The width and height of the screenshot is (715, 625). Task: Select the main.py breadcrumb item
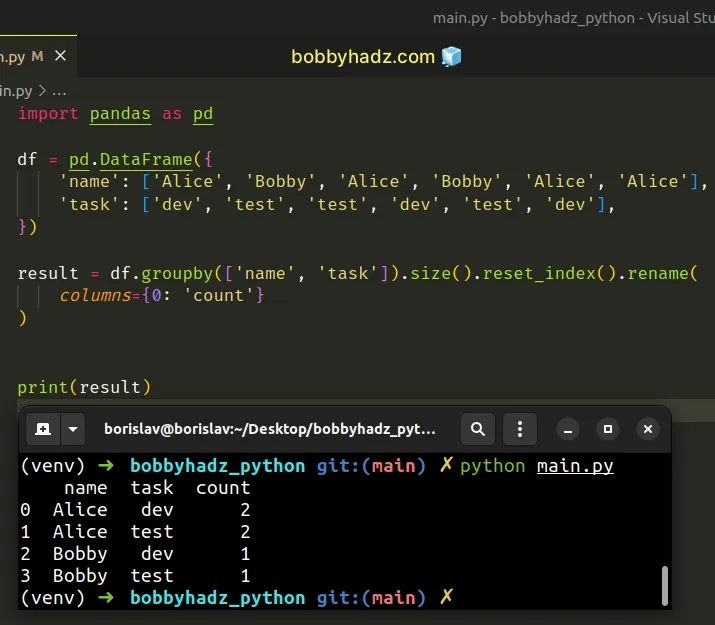tap(16, 90)
